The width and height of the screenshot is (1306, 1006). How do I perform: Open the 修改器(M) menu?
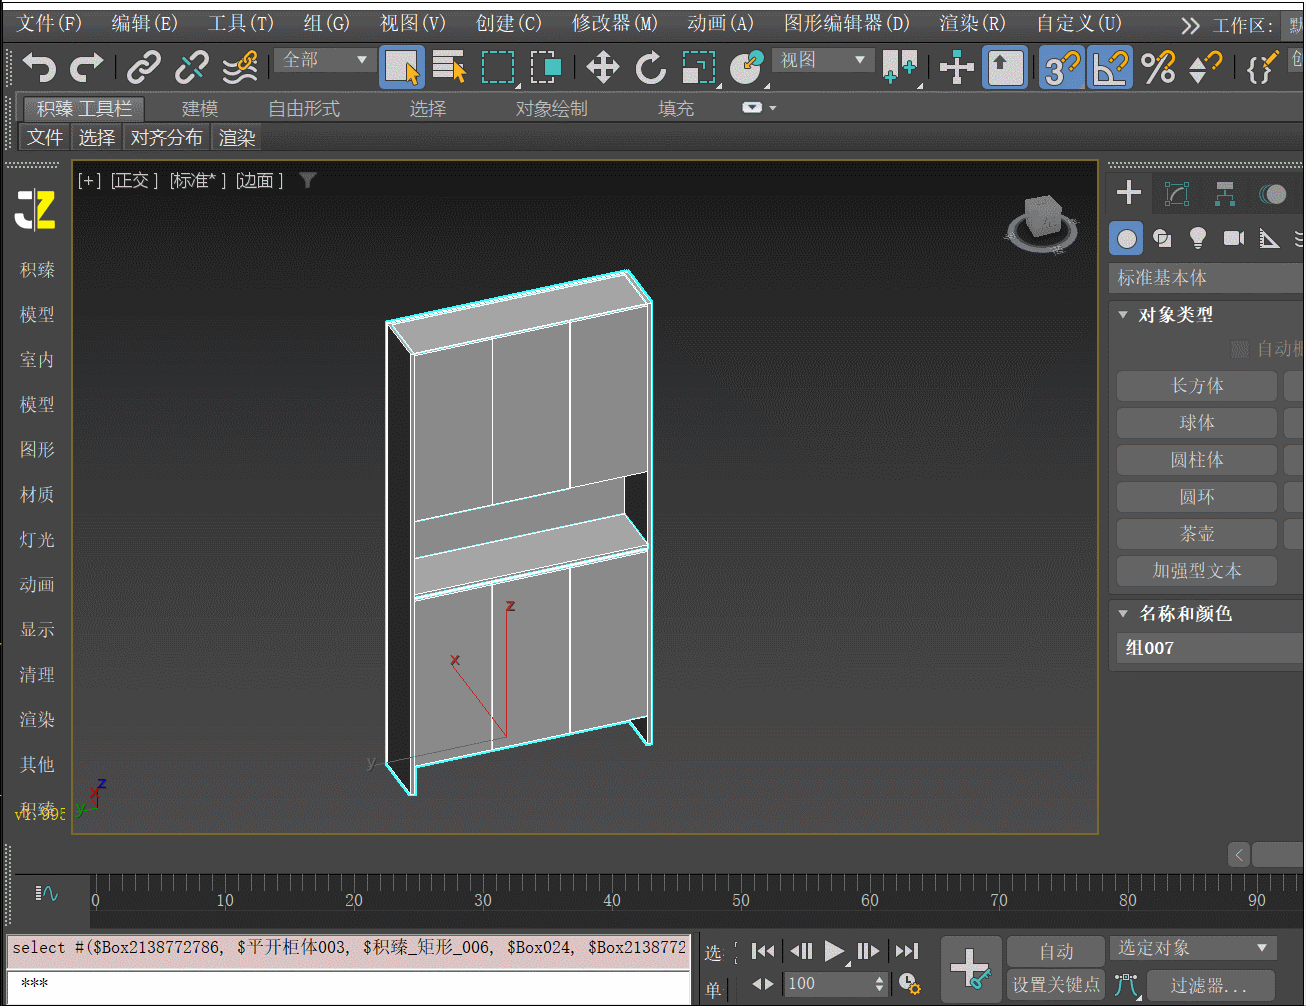pyautogui.click(x=615, y=23)
